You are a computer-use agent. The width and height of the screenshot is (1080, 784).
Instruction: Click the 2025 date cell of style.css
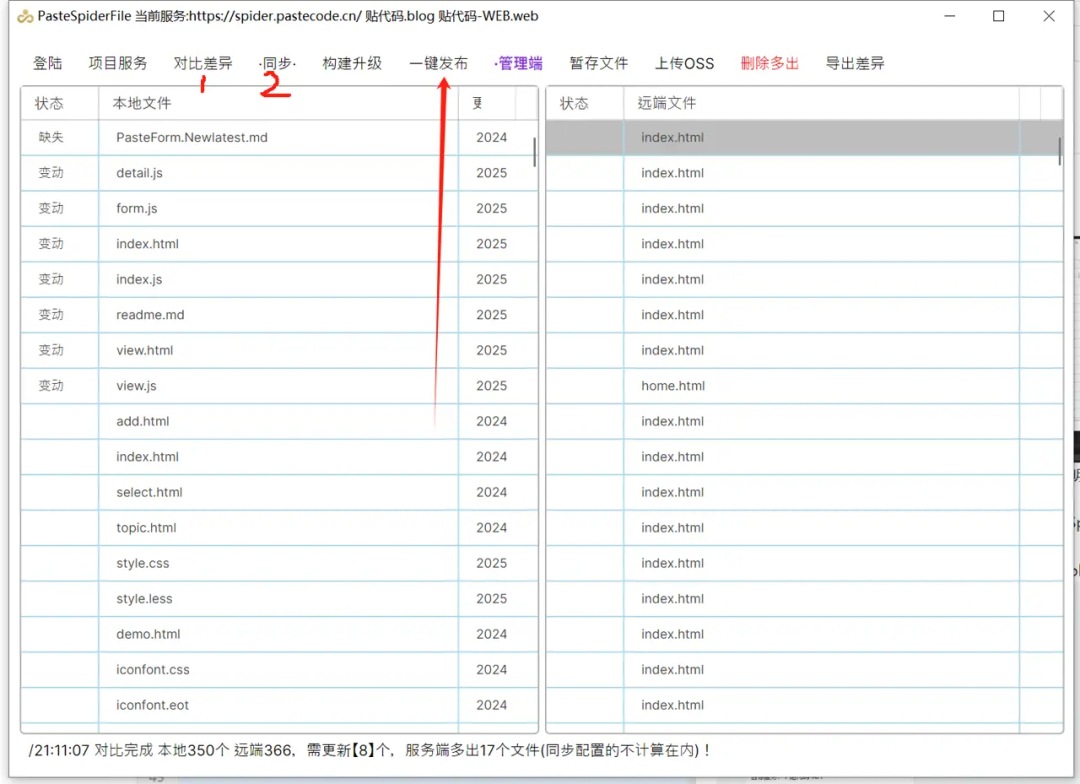click(x=491, y=564)
